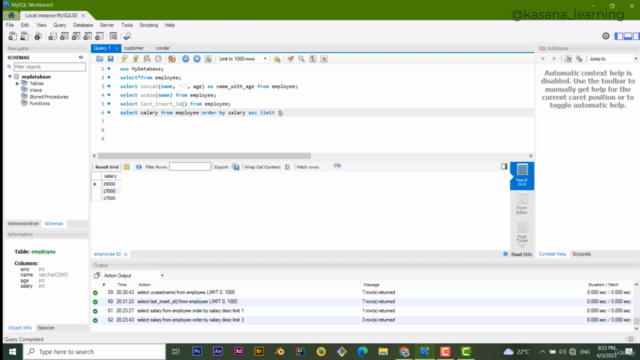The height and width of the screenshot is (360, 640).
Task: Switch to the corder tab
Action: click(163, 48)
